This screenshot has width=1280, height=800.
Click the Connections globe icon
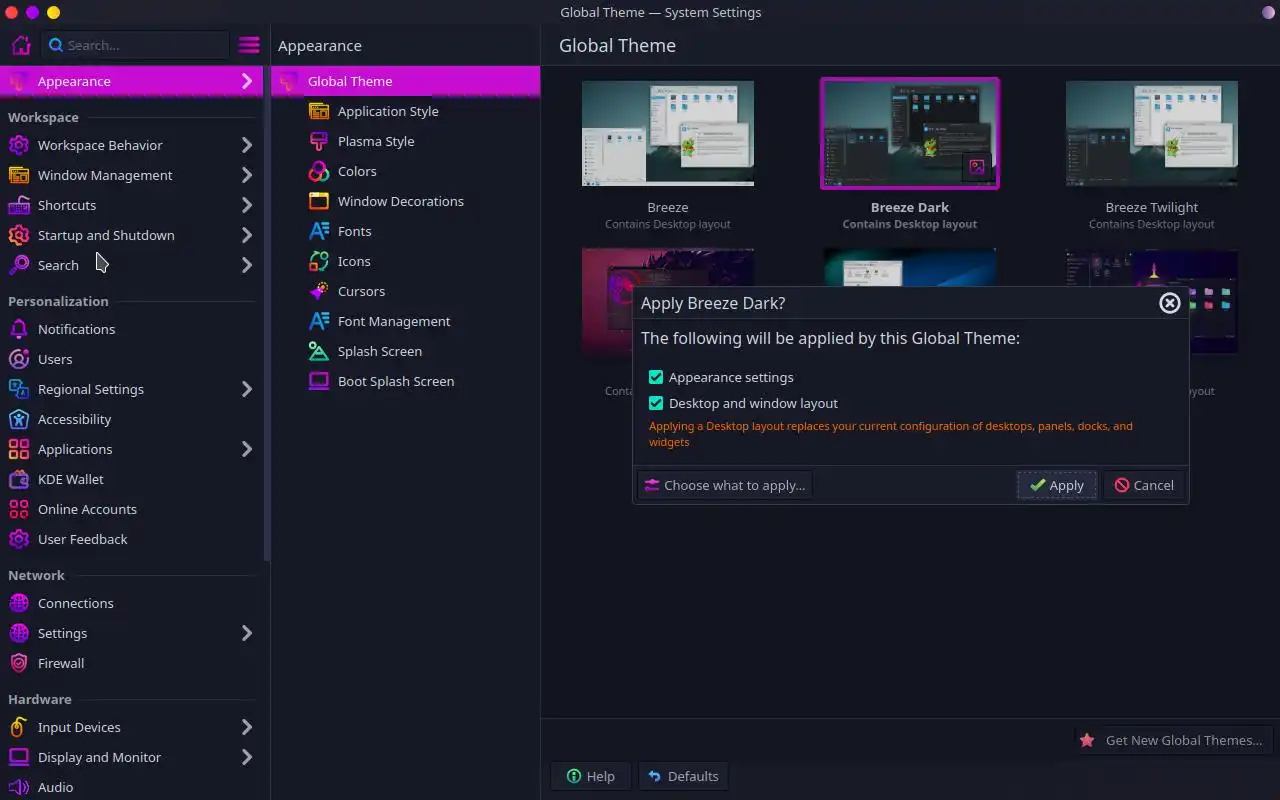tap(19, 603)
